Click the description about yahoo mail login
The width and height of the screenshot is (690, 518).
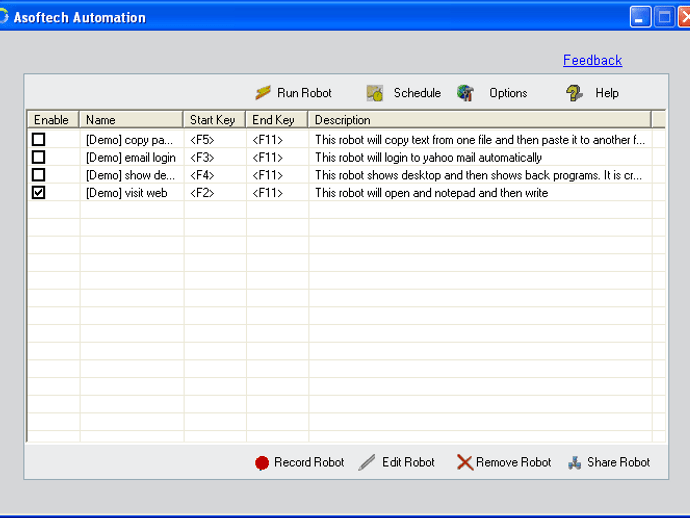(428, 158)
